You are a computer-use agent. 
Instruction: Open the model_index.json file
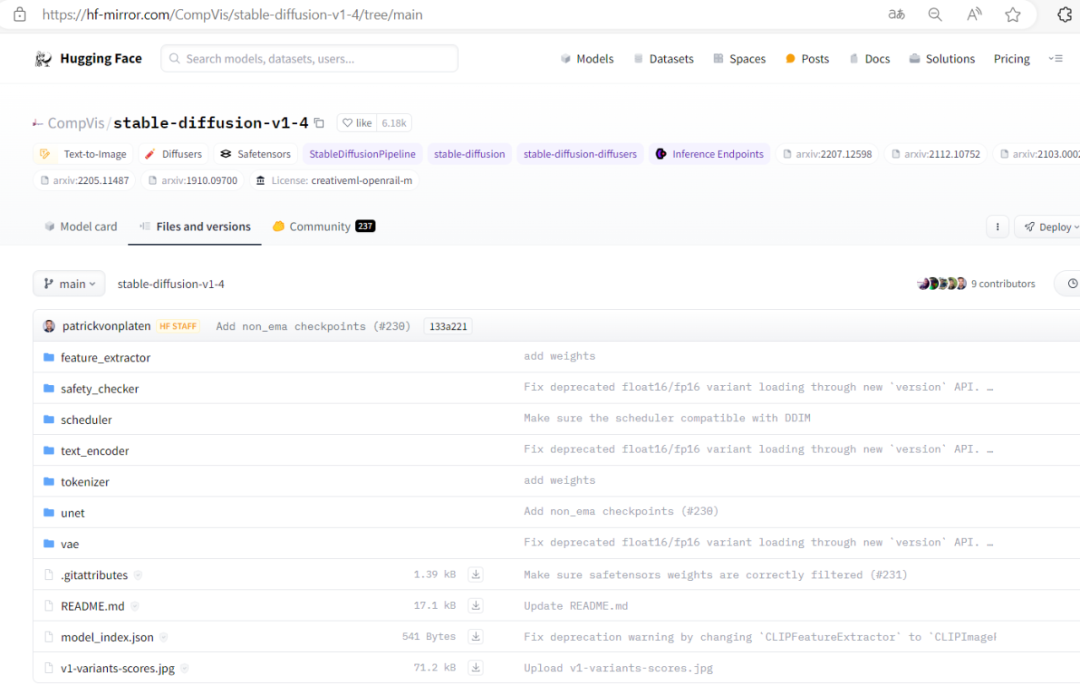107,637
